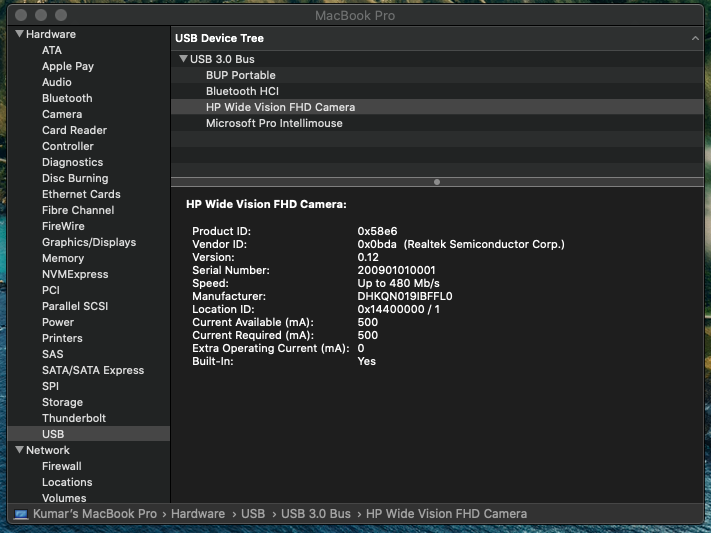This screenshot has width=711, height=533.
Task: Open the Memory category
Action: pyautogui.click(x=63, y=258)
